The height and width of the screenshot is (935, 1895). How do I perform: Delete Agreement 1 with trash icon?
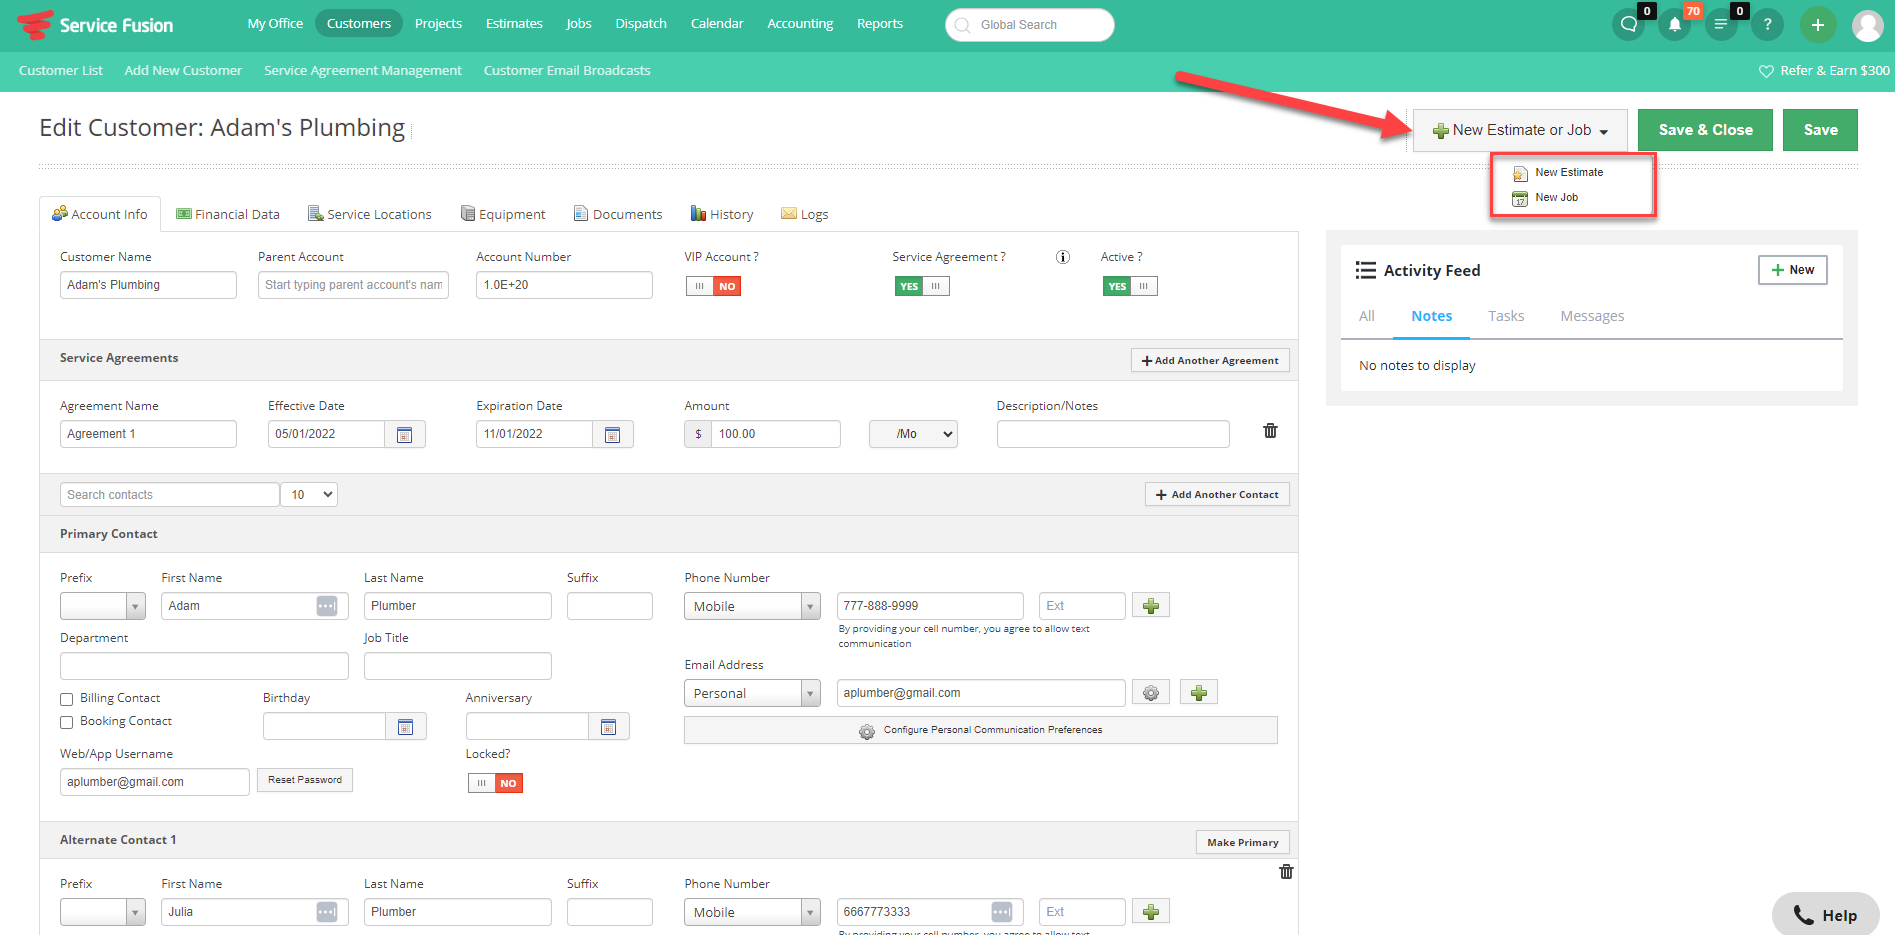(1270, 431)
